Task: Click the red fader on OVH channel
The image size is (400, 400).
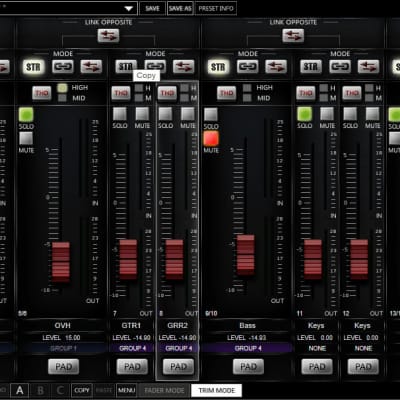Action: pos(61,262)
